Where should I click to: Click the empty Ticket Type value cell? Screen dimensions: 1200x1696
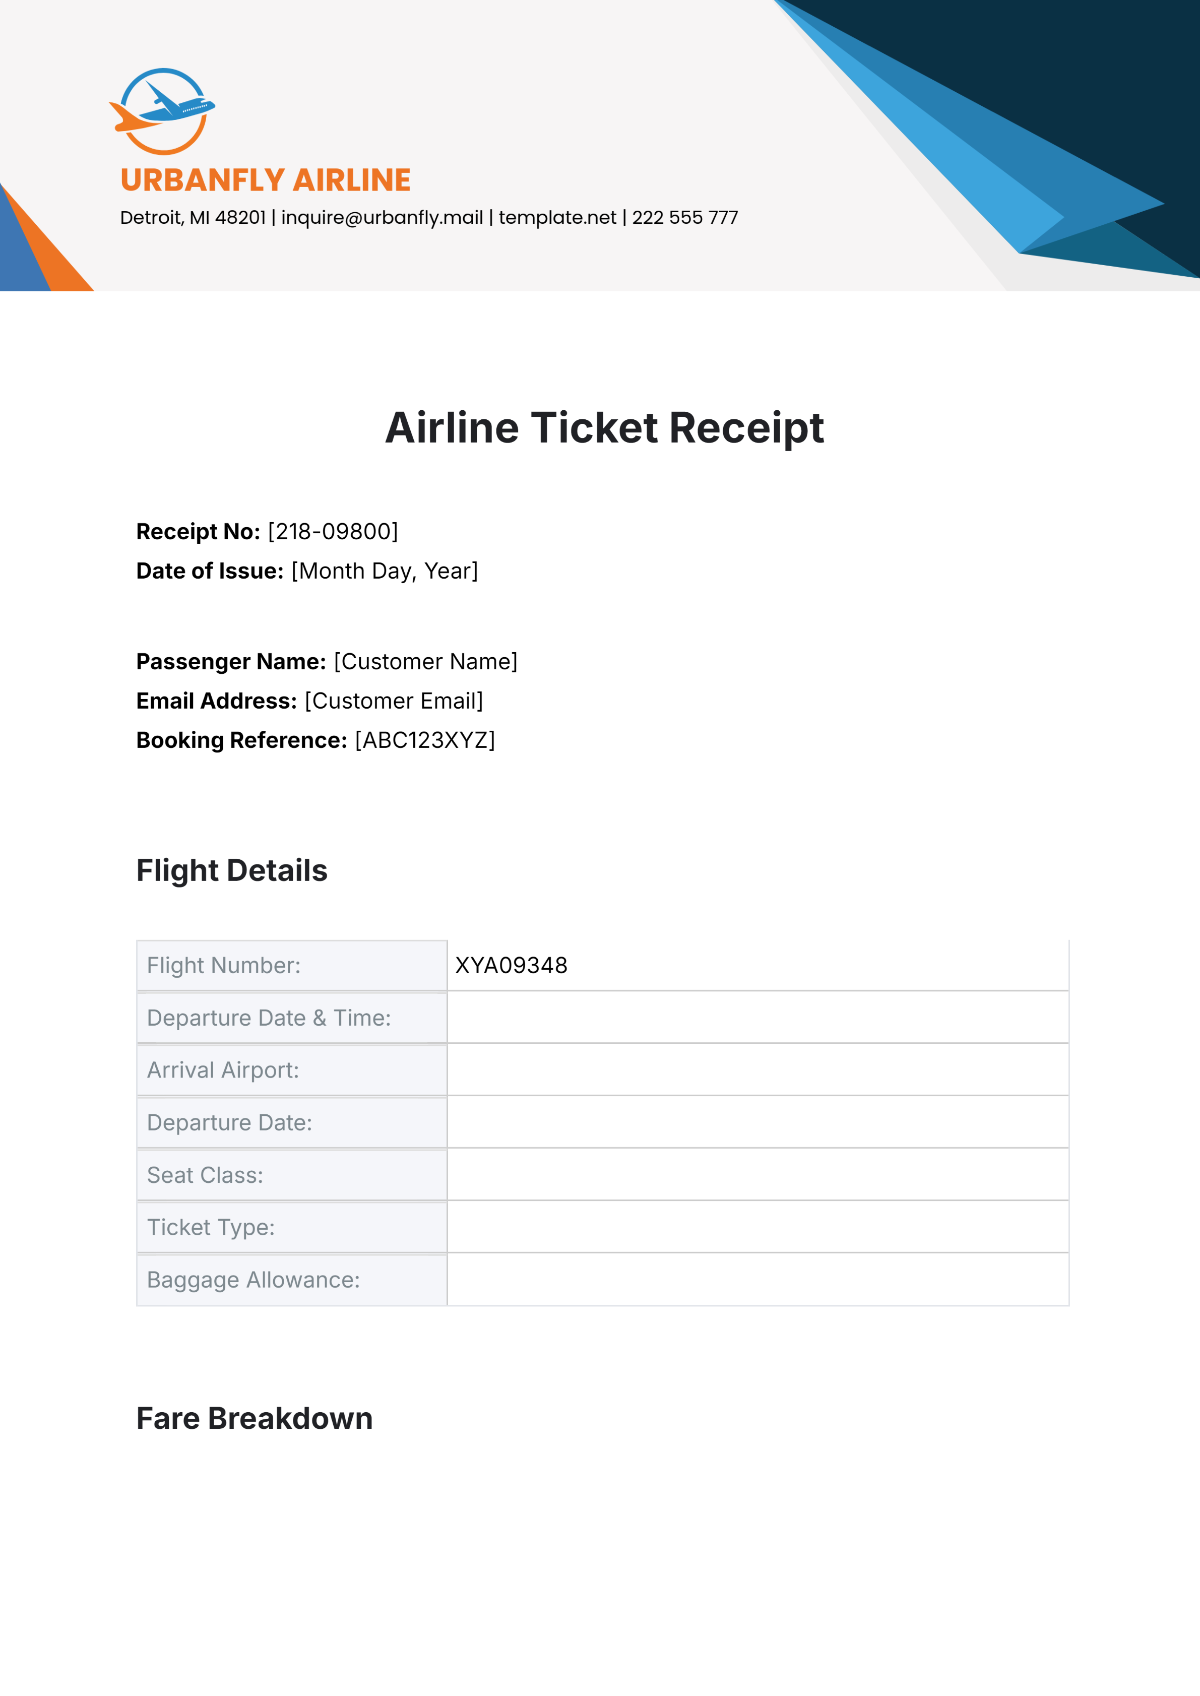[x=757, y=1227]
